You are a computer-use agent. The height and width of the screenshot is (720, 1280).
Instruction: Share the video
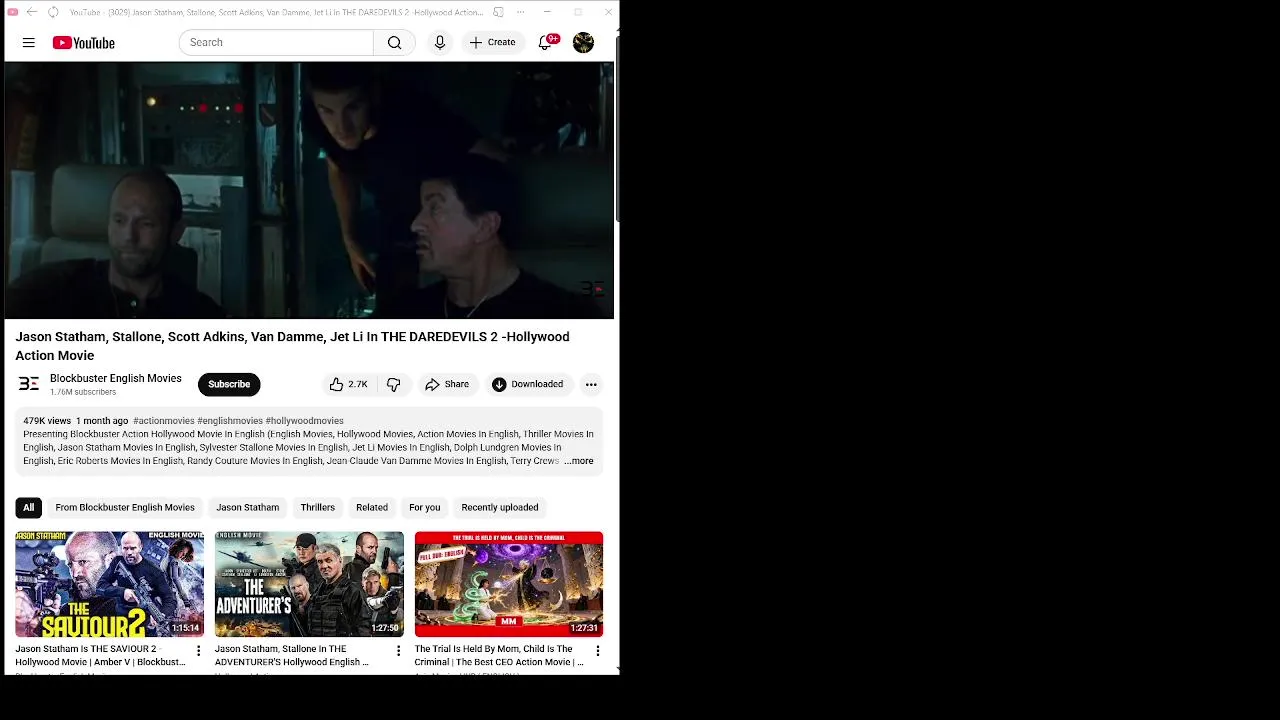[x=447, y=384]
